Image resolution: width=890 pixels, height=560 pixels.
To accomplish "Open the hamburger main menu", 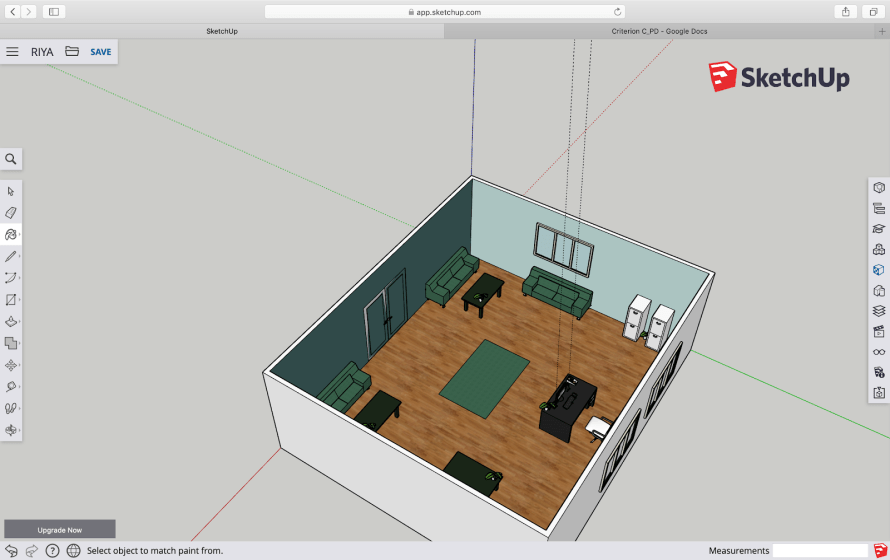I will pos(13,52).
